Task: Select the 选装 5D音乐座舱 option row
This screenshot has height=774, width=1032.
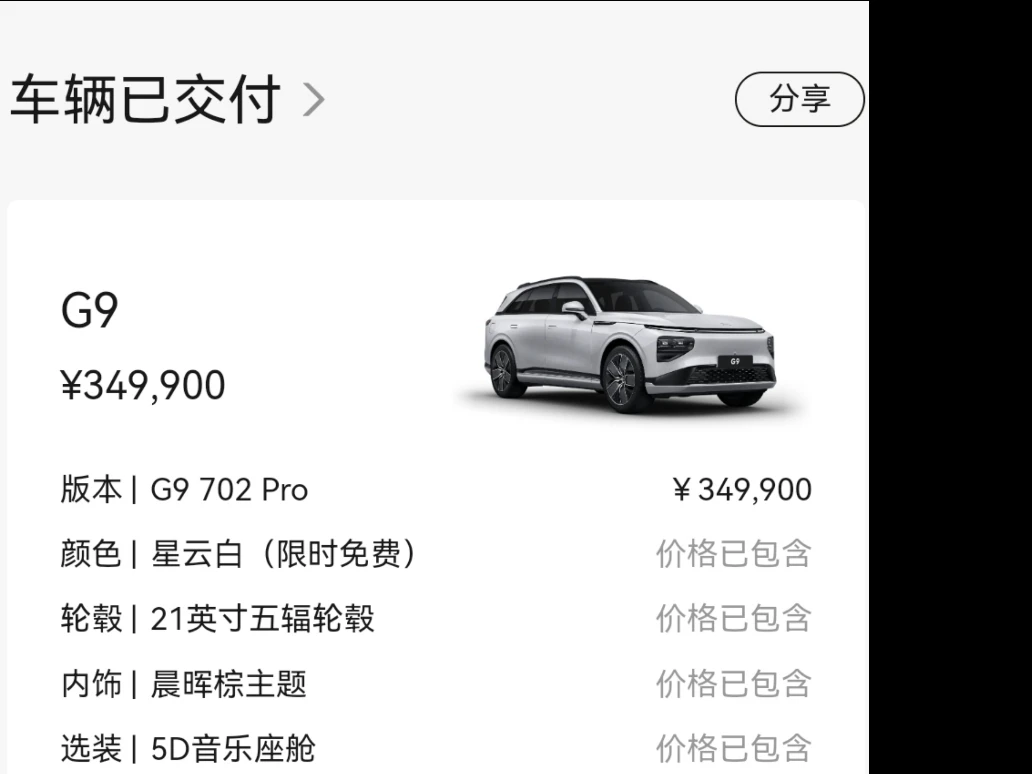Action: point(436,748)
